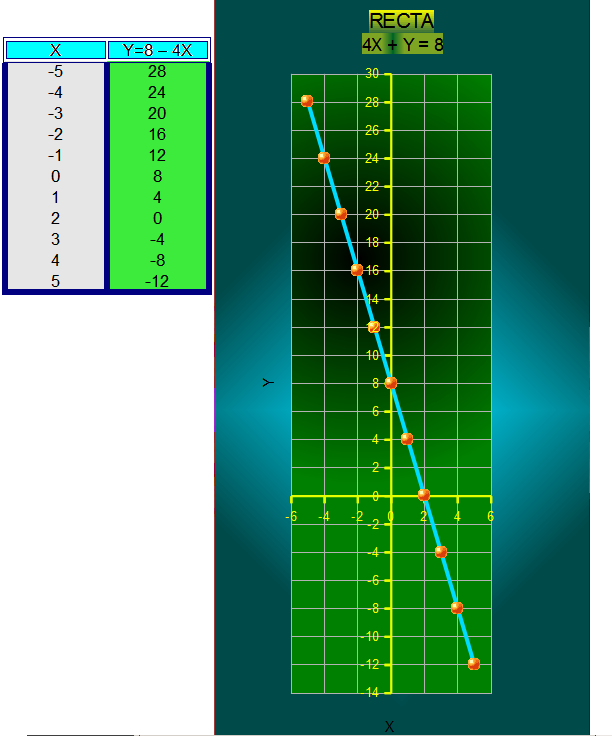
Task: Select the Y=8 – 4X header cell
Action: 158,50
